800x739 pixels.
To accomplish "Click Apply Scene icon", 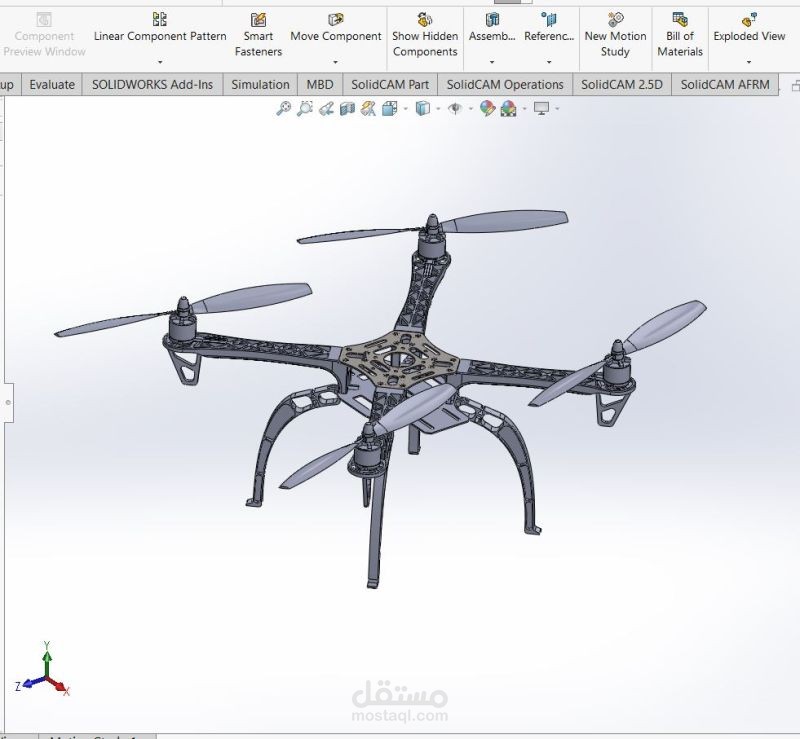I will (509, 108).
